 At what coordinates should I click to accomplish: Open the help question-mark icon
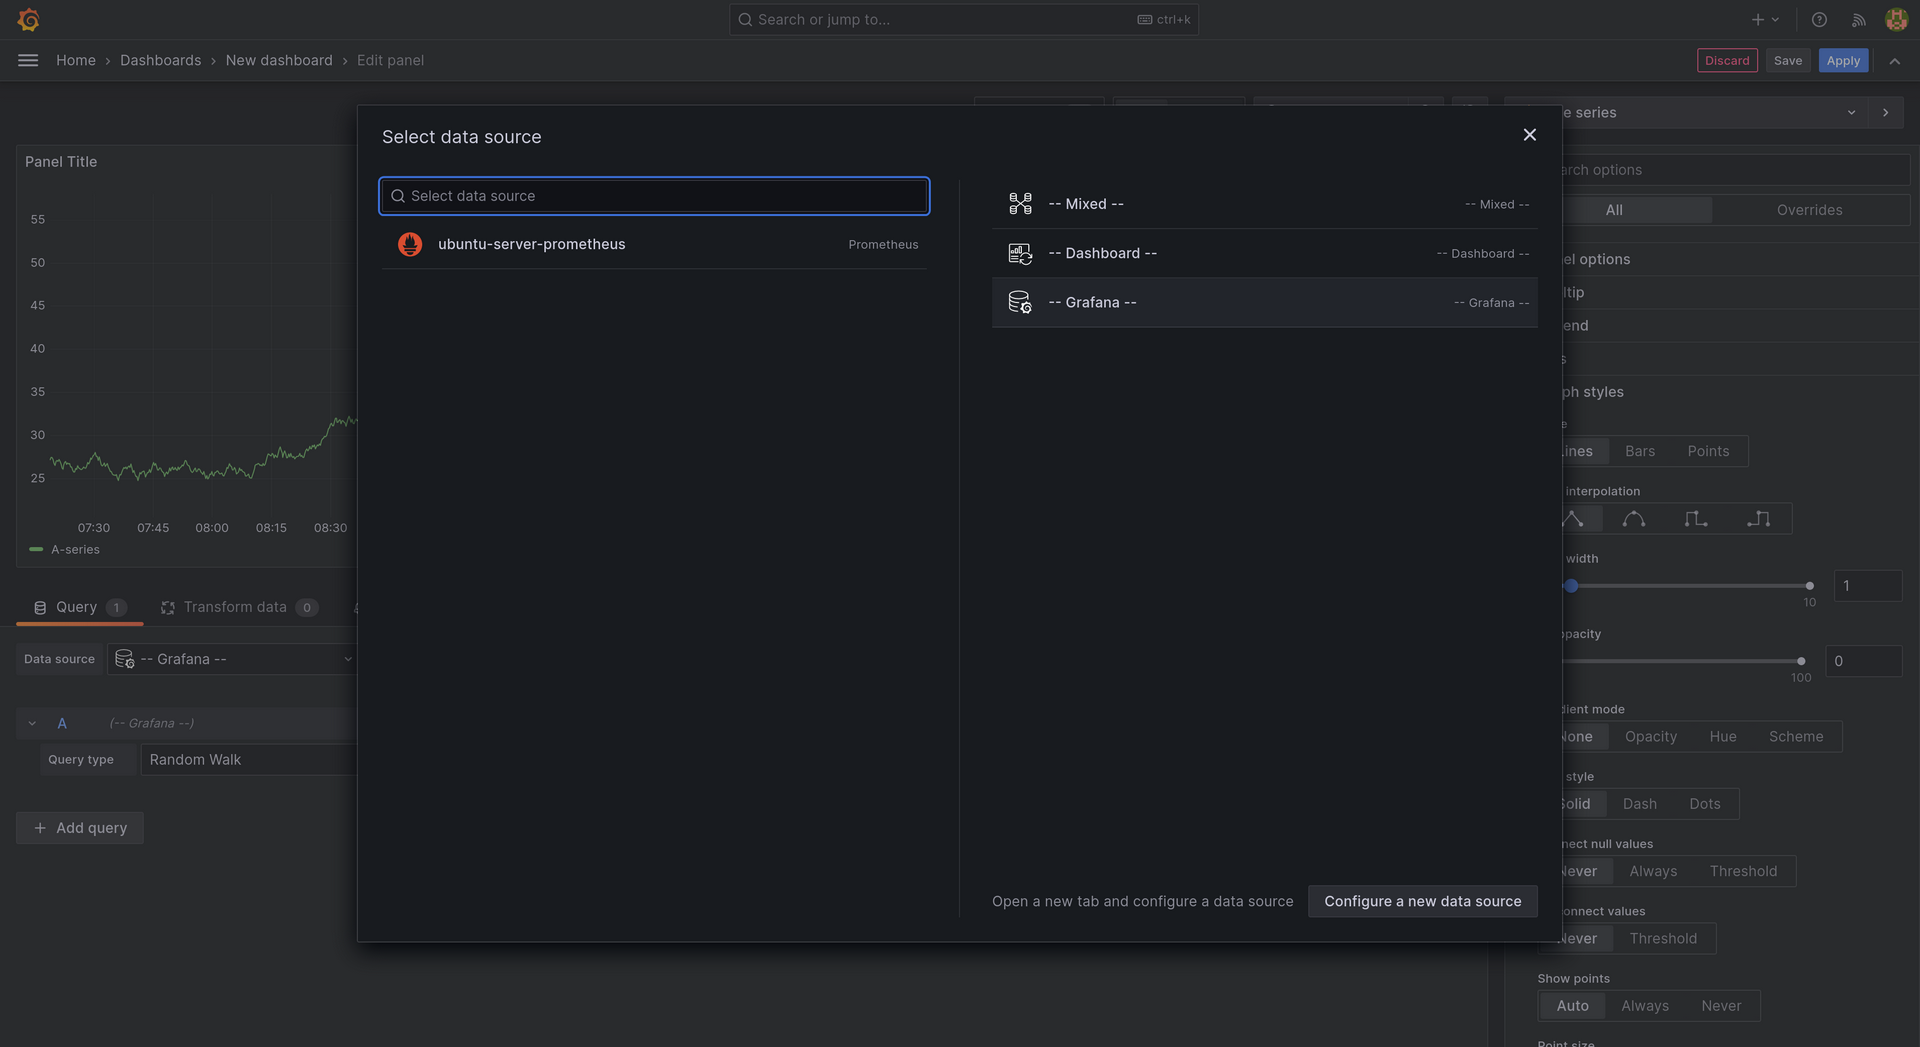coord(1819,19)
